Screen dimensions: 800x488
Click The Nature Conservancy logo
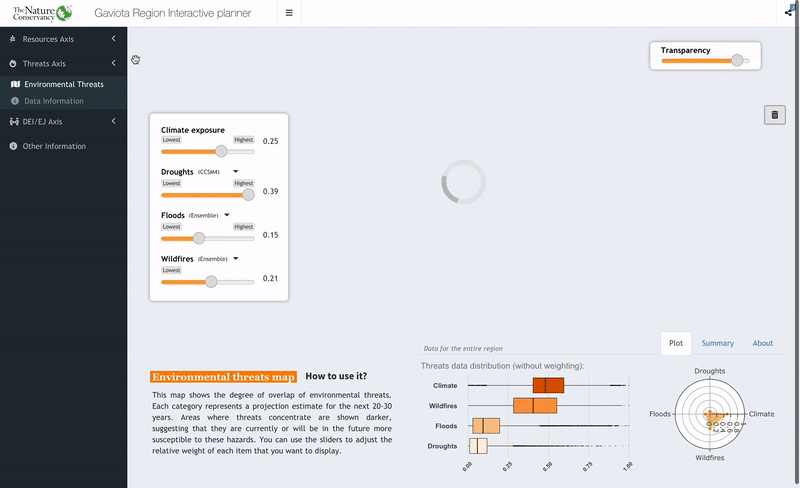[42, 13]
